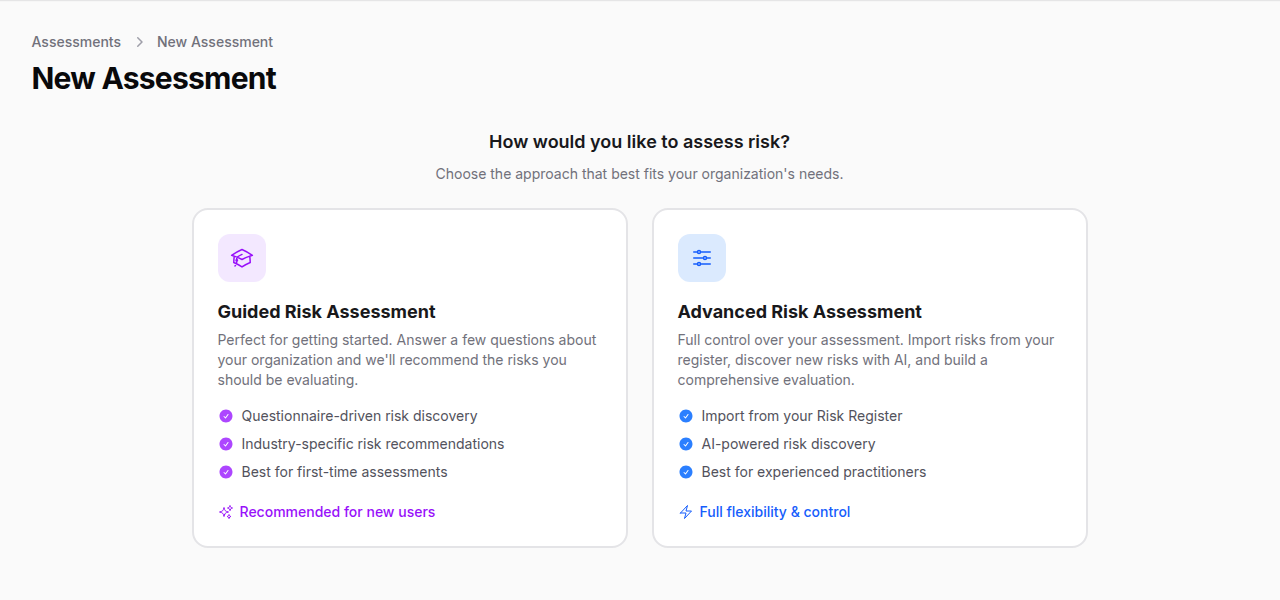Click the lightning bolt icon beside Full flexibility & control

pos(685,511)
